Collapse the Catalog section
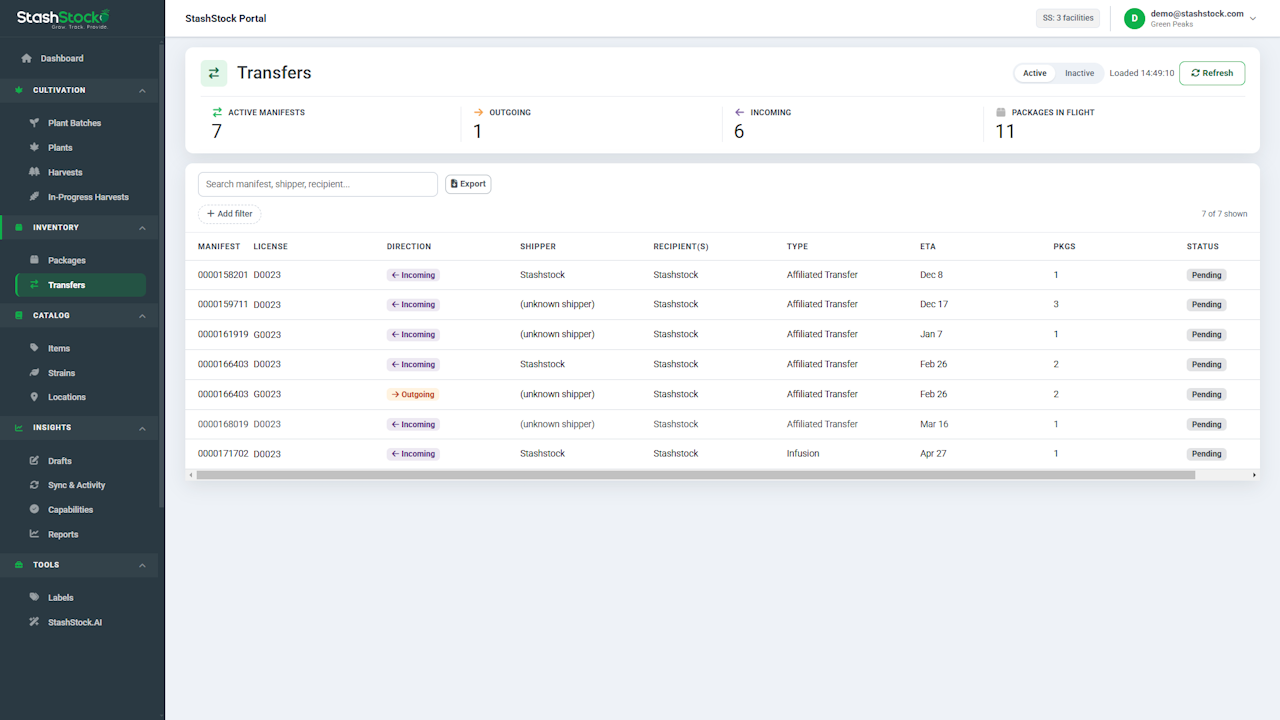1280x720 pixels. [142, 316]
